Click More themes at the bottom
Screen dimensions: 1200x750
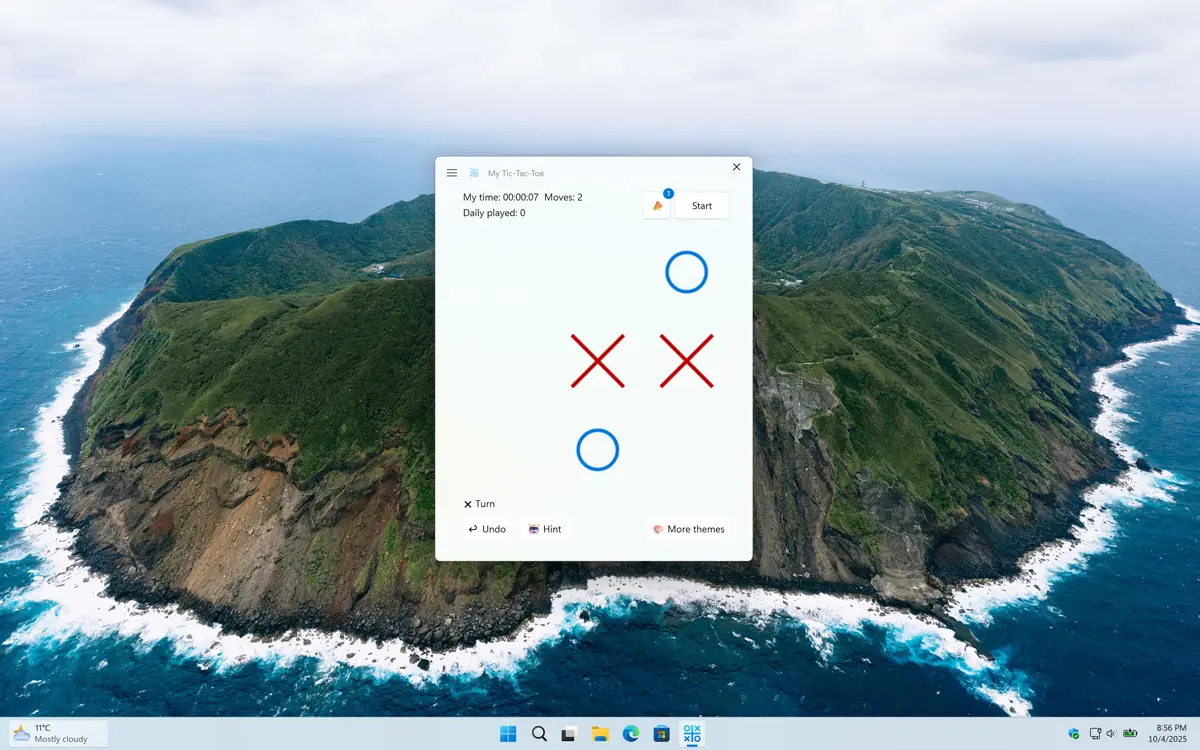(x=694, y=529)
